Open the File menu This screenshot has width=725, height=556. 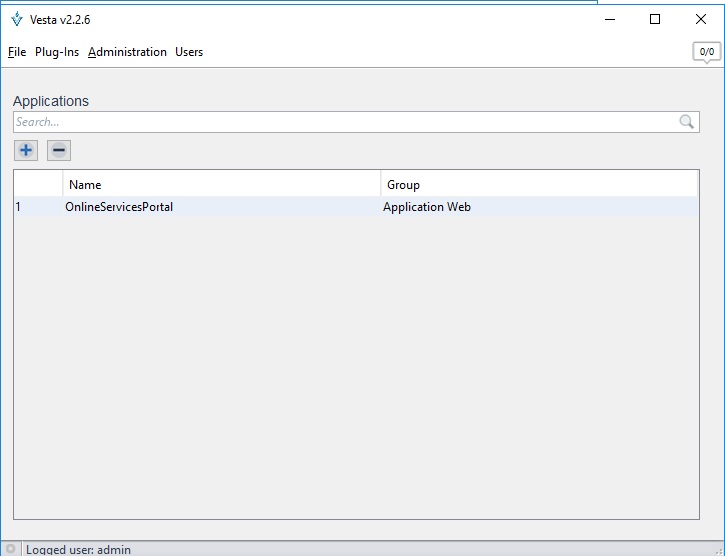click(x=16, y=52)
